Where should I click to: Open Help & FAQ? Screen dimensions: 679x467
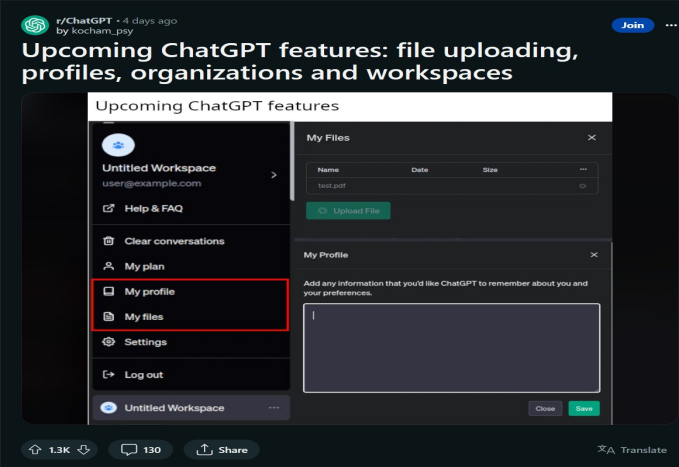pyautogui.click(x=154, y=208)
